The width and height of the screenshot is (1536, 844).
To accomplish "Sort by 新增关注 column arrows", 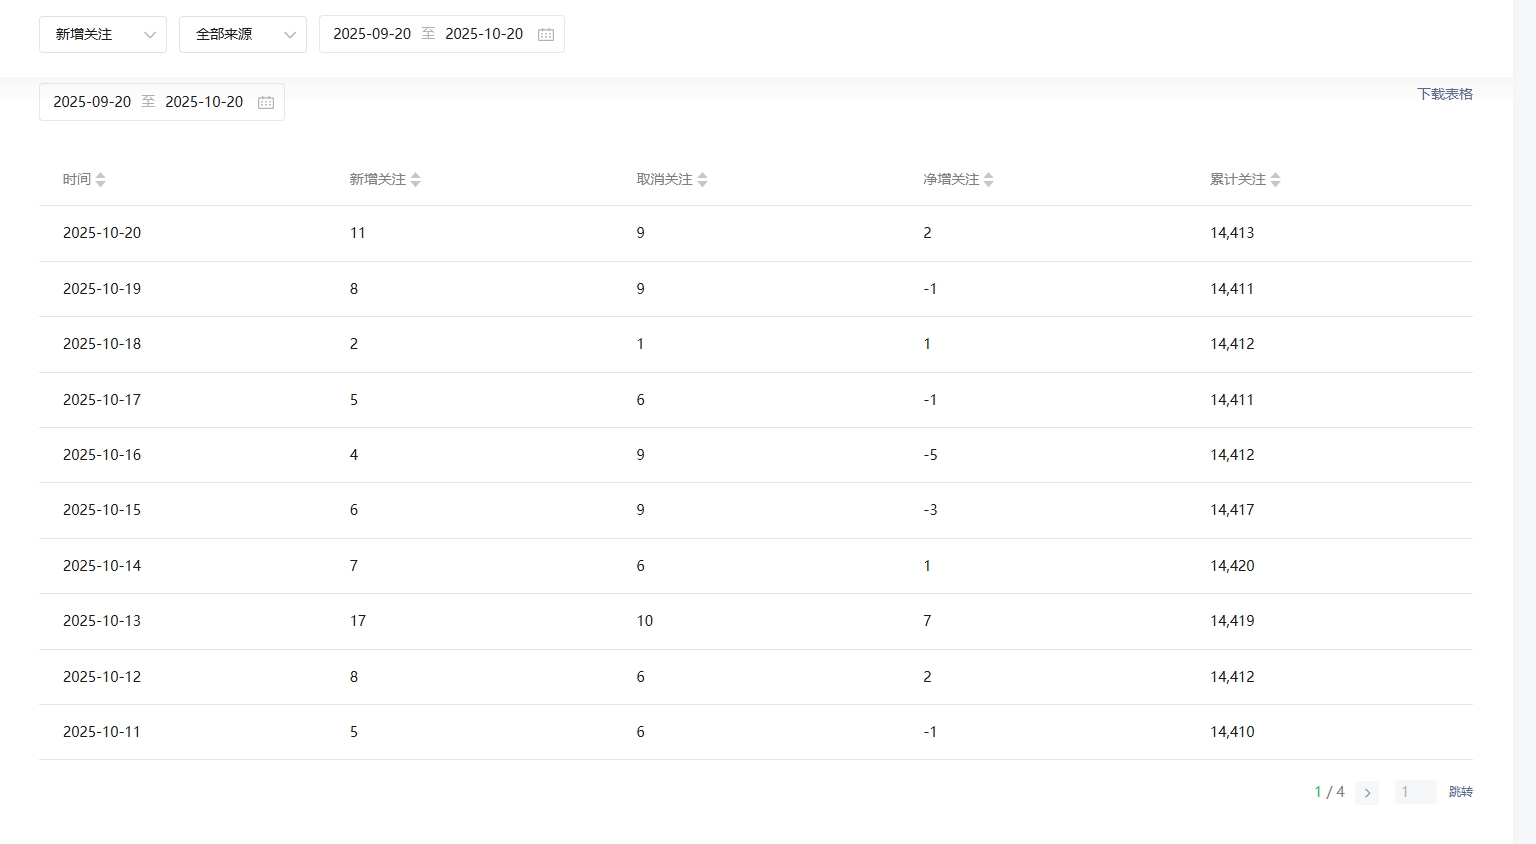I will point(415,180).
